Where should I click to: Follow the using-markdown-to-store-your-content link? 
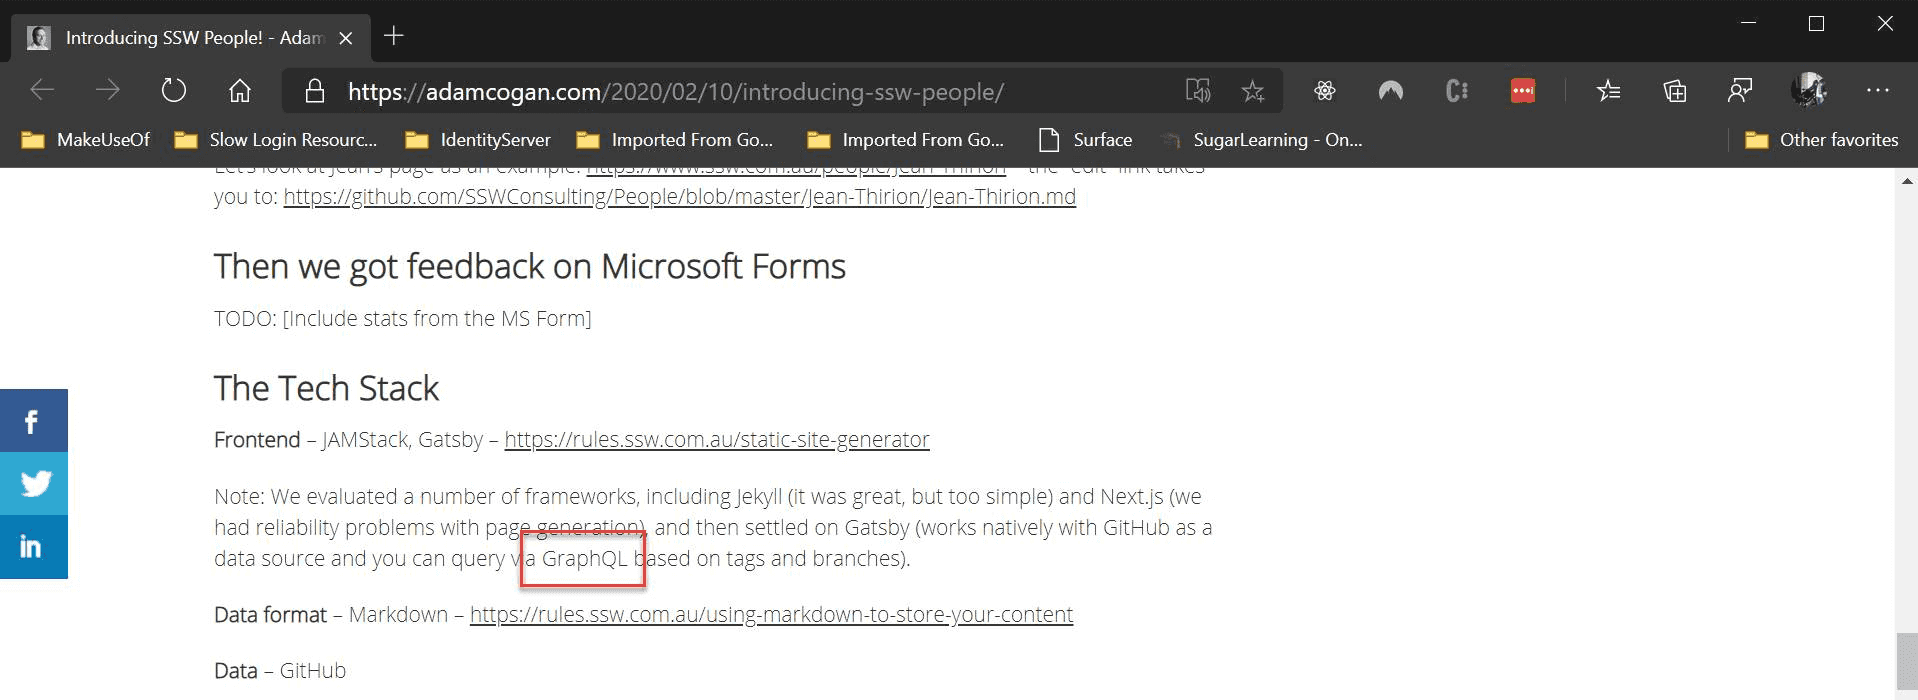771,615
